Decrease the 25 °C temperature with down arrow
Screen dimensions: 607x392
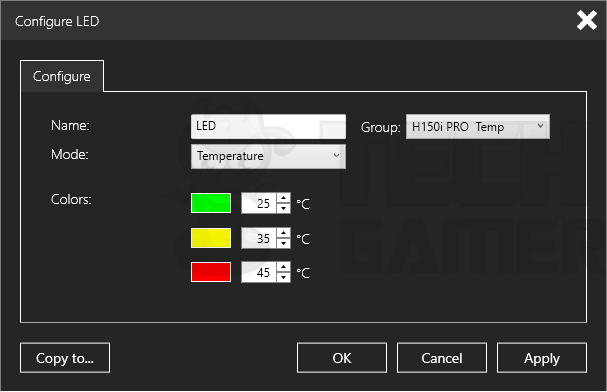pos(284,208)
